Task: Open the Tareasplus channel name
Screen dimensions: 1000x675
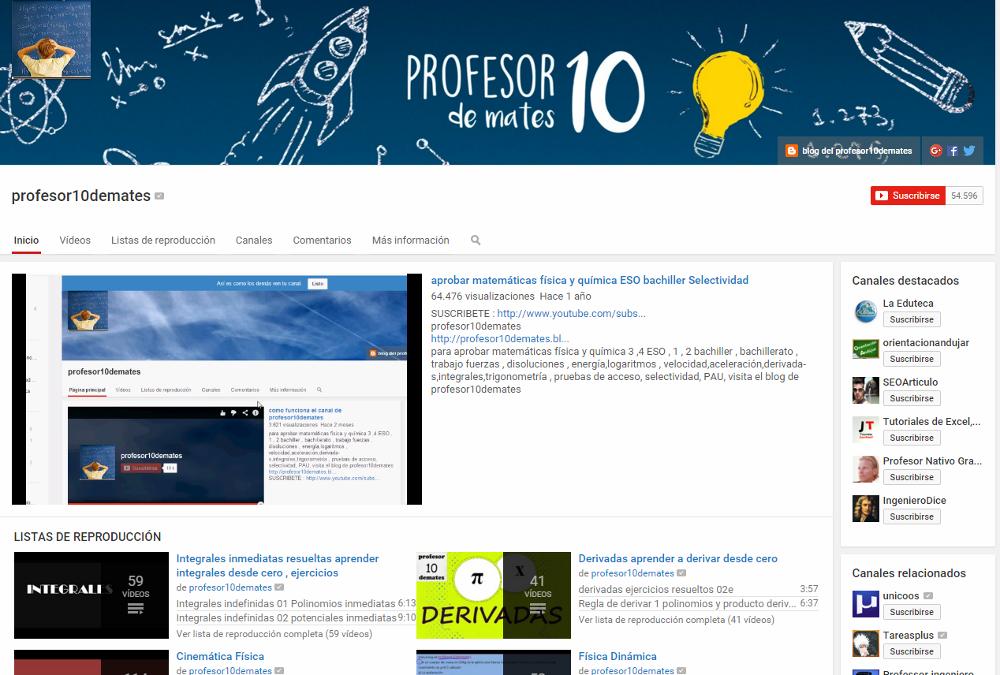Action: pos(908,635)
